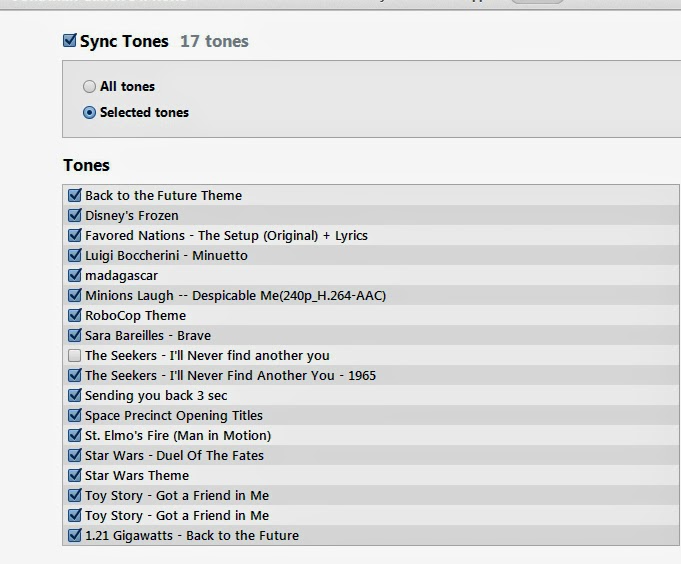The width and height of the screenshot is (681, 564).
Task: Uncheck 1.21 Gigawatts - Back to the Future
Action: (75, 536)
